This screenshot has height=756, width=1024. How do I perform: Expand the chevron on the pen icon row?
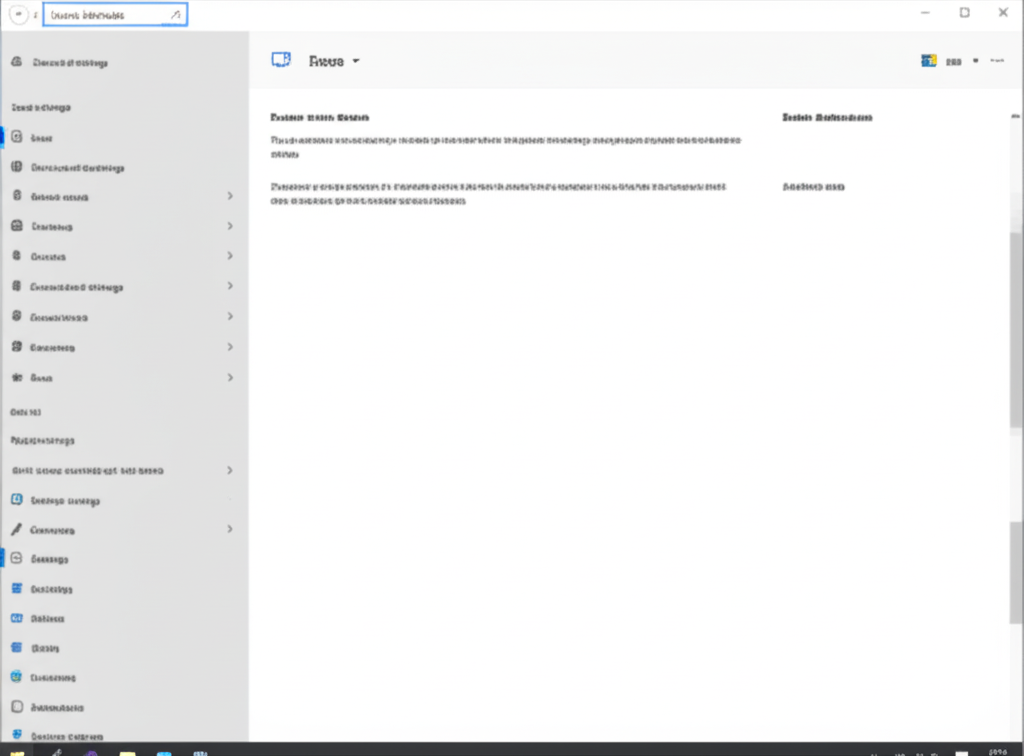click(230, 529)
